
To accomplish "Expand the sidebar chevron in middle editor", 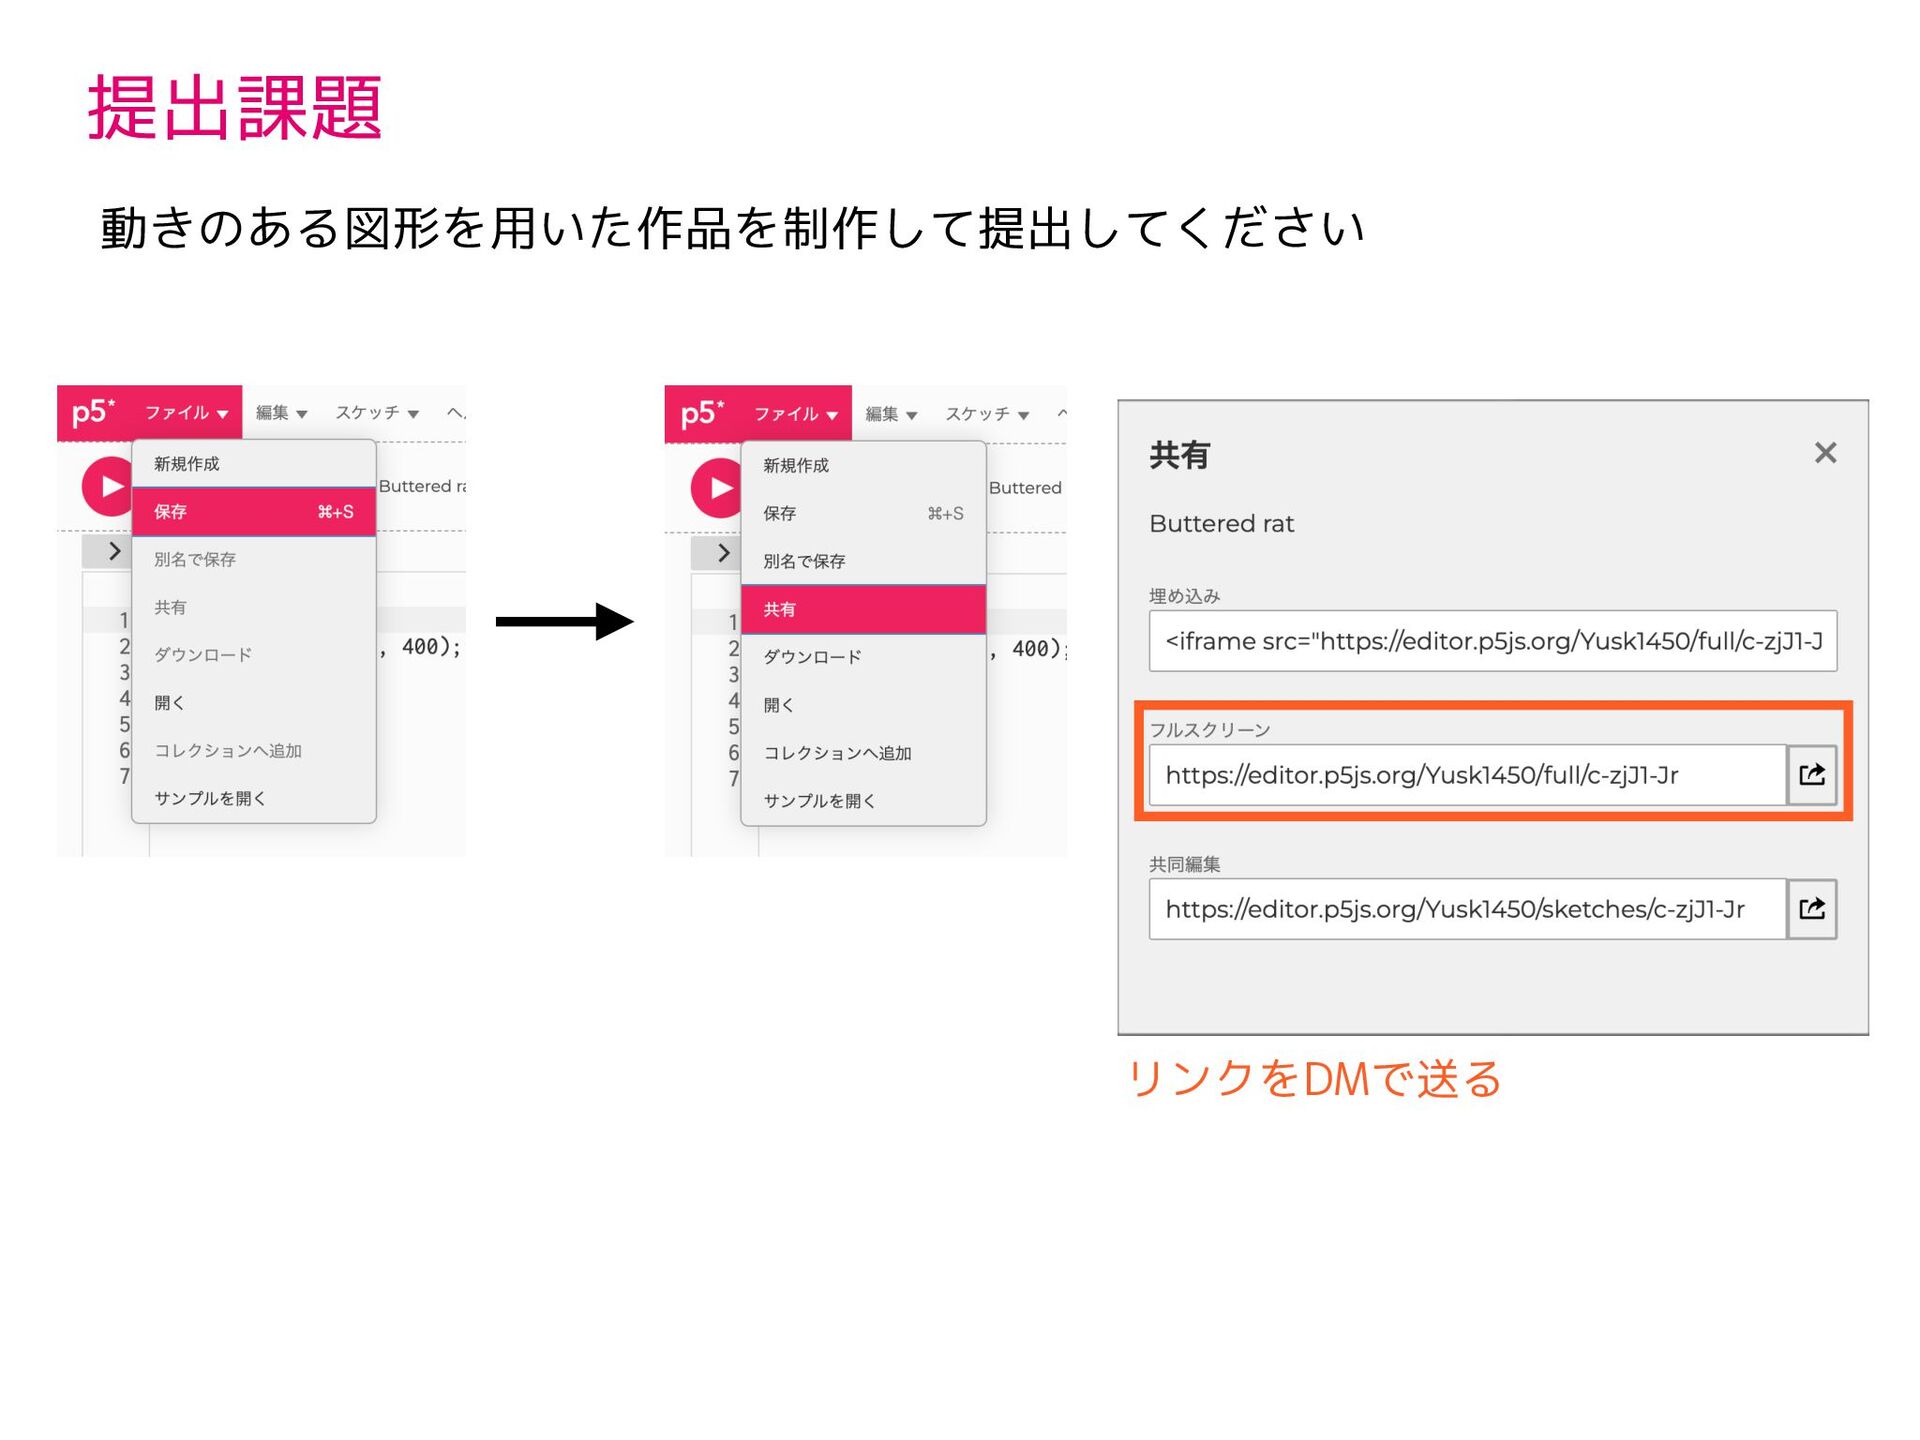I will pos(723,553).
